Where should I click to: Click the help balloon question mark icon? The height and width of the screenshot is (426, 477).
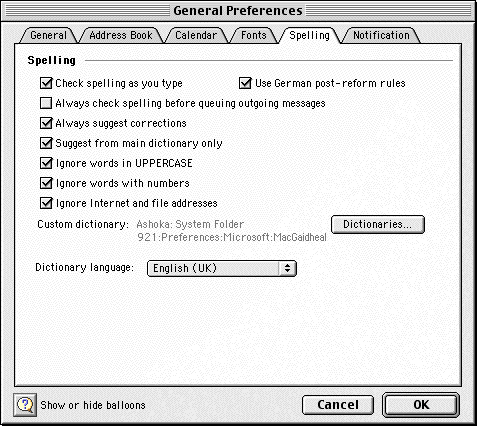tap(25, 405)
